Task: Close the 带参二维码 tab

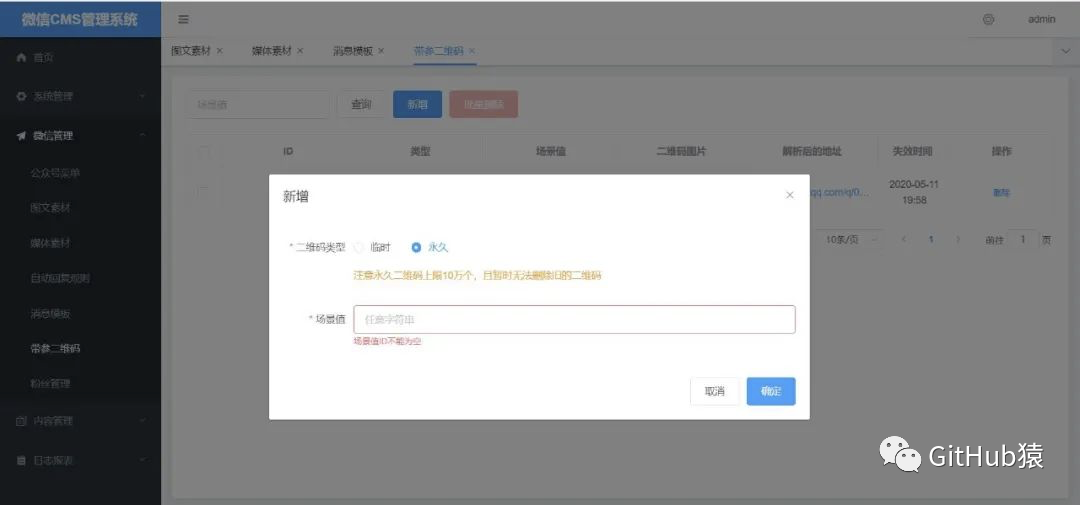Action: pos(472,51)
